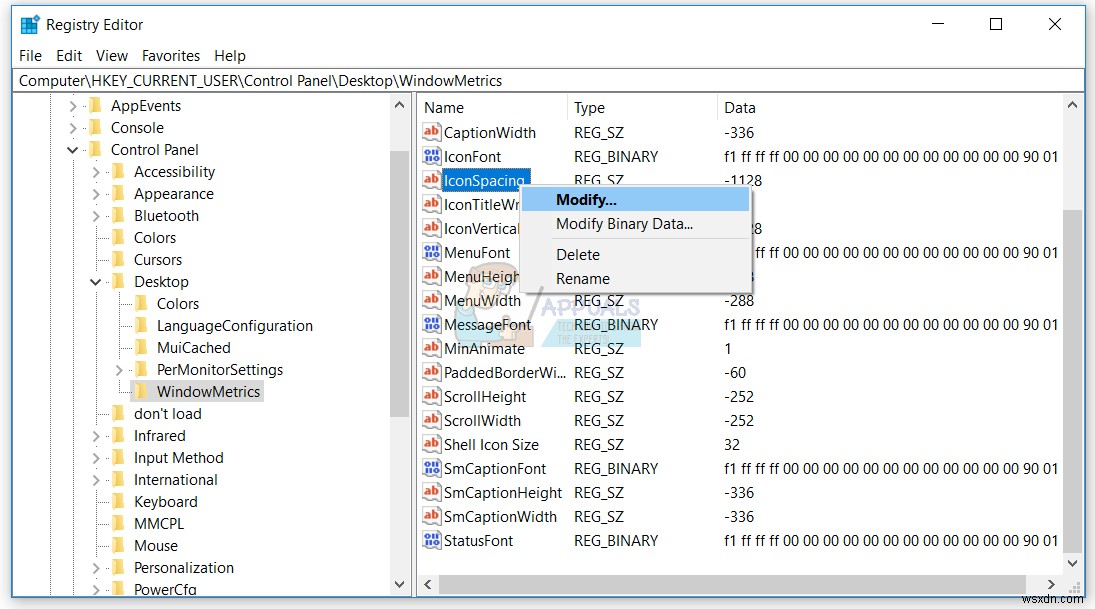1095x609 pixels.
Task: Click the binary icon next to StatusFont
Action: click(430, 540)
